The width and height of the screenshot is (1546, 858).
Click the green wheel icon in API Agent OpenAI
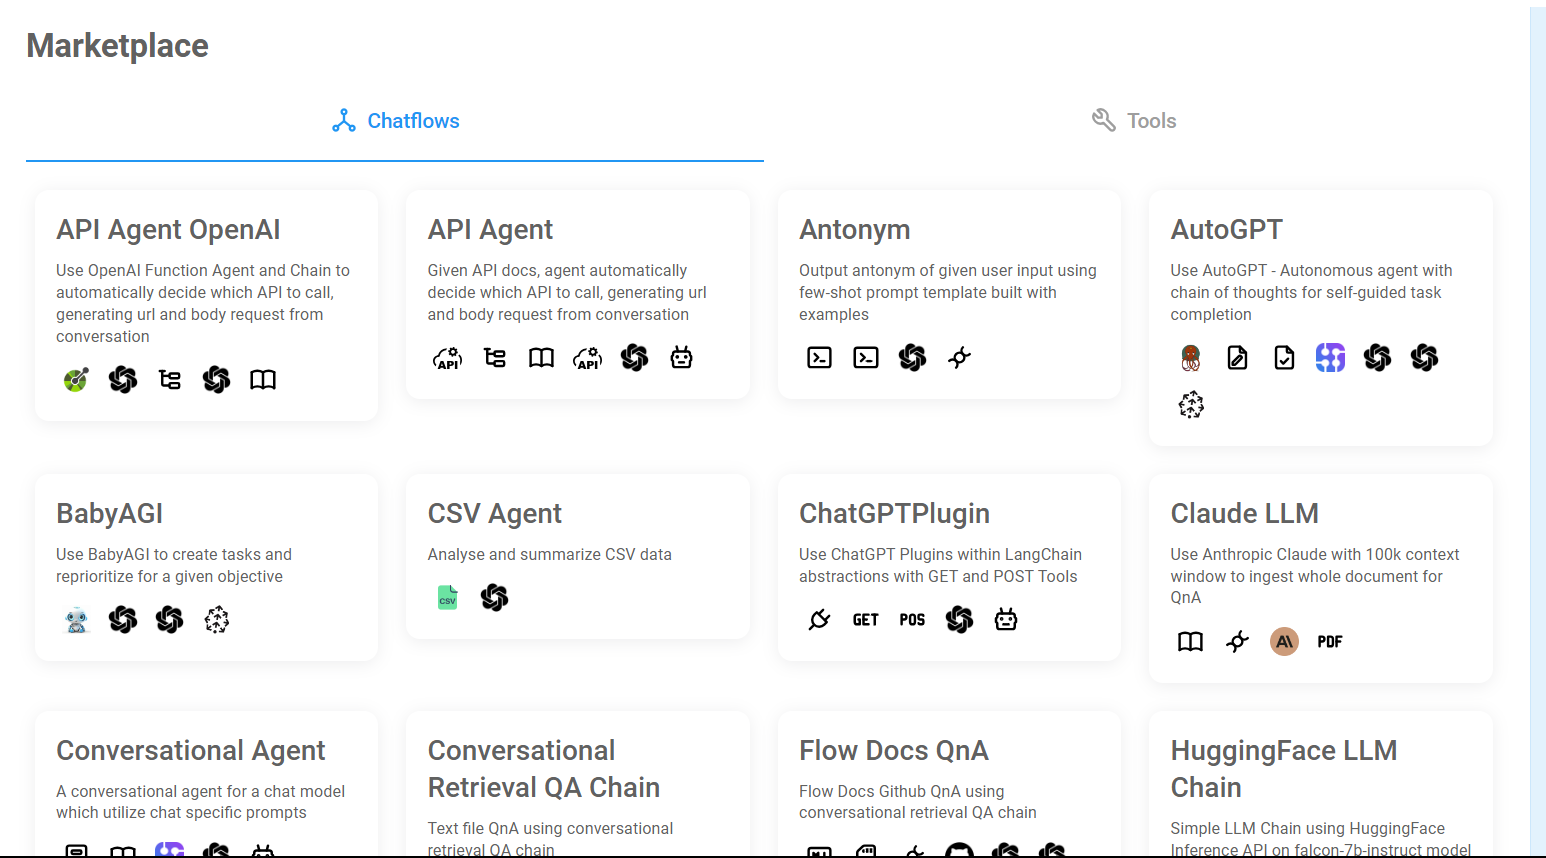coord(76,379)
